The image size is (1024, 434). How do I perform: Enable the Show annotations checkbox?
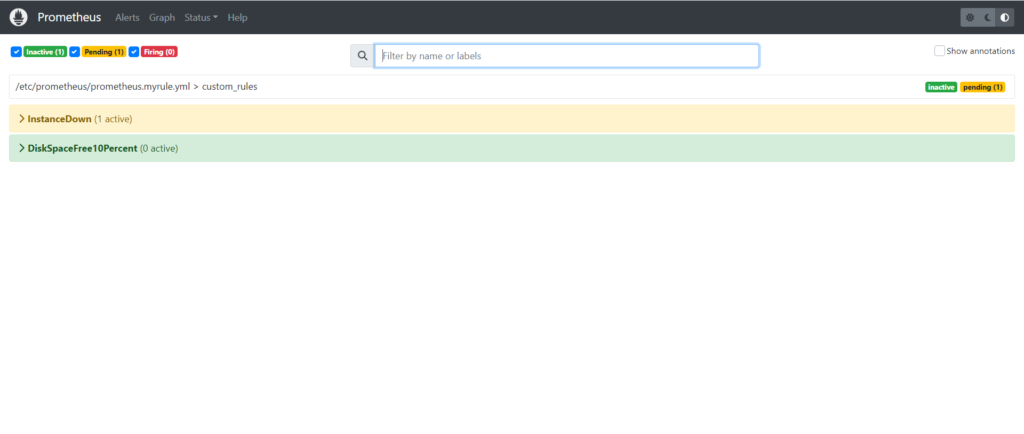coord(939,51)
